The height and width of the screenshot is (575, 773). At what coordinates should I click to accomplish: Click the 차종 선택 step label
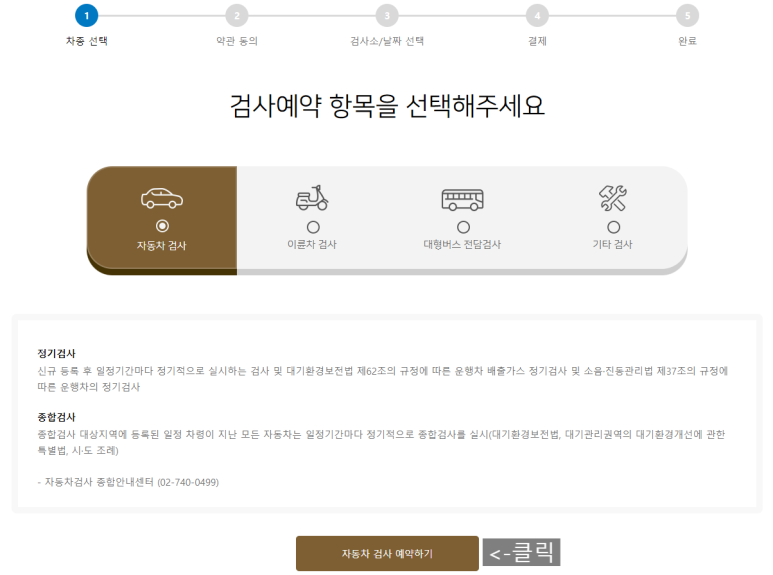point(87,41)
